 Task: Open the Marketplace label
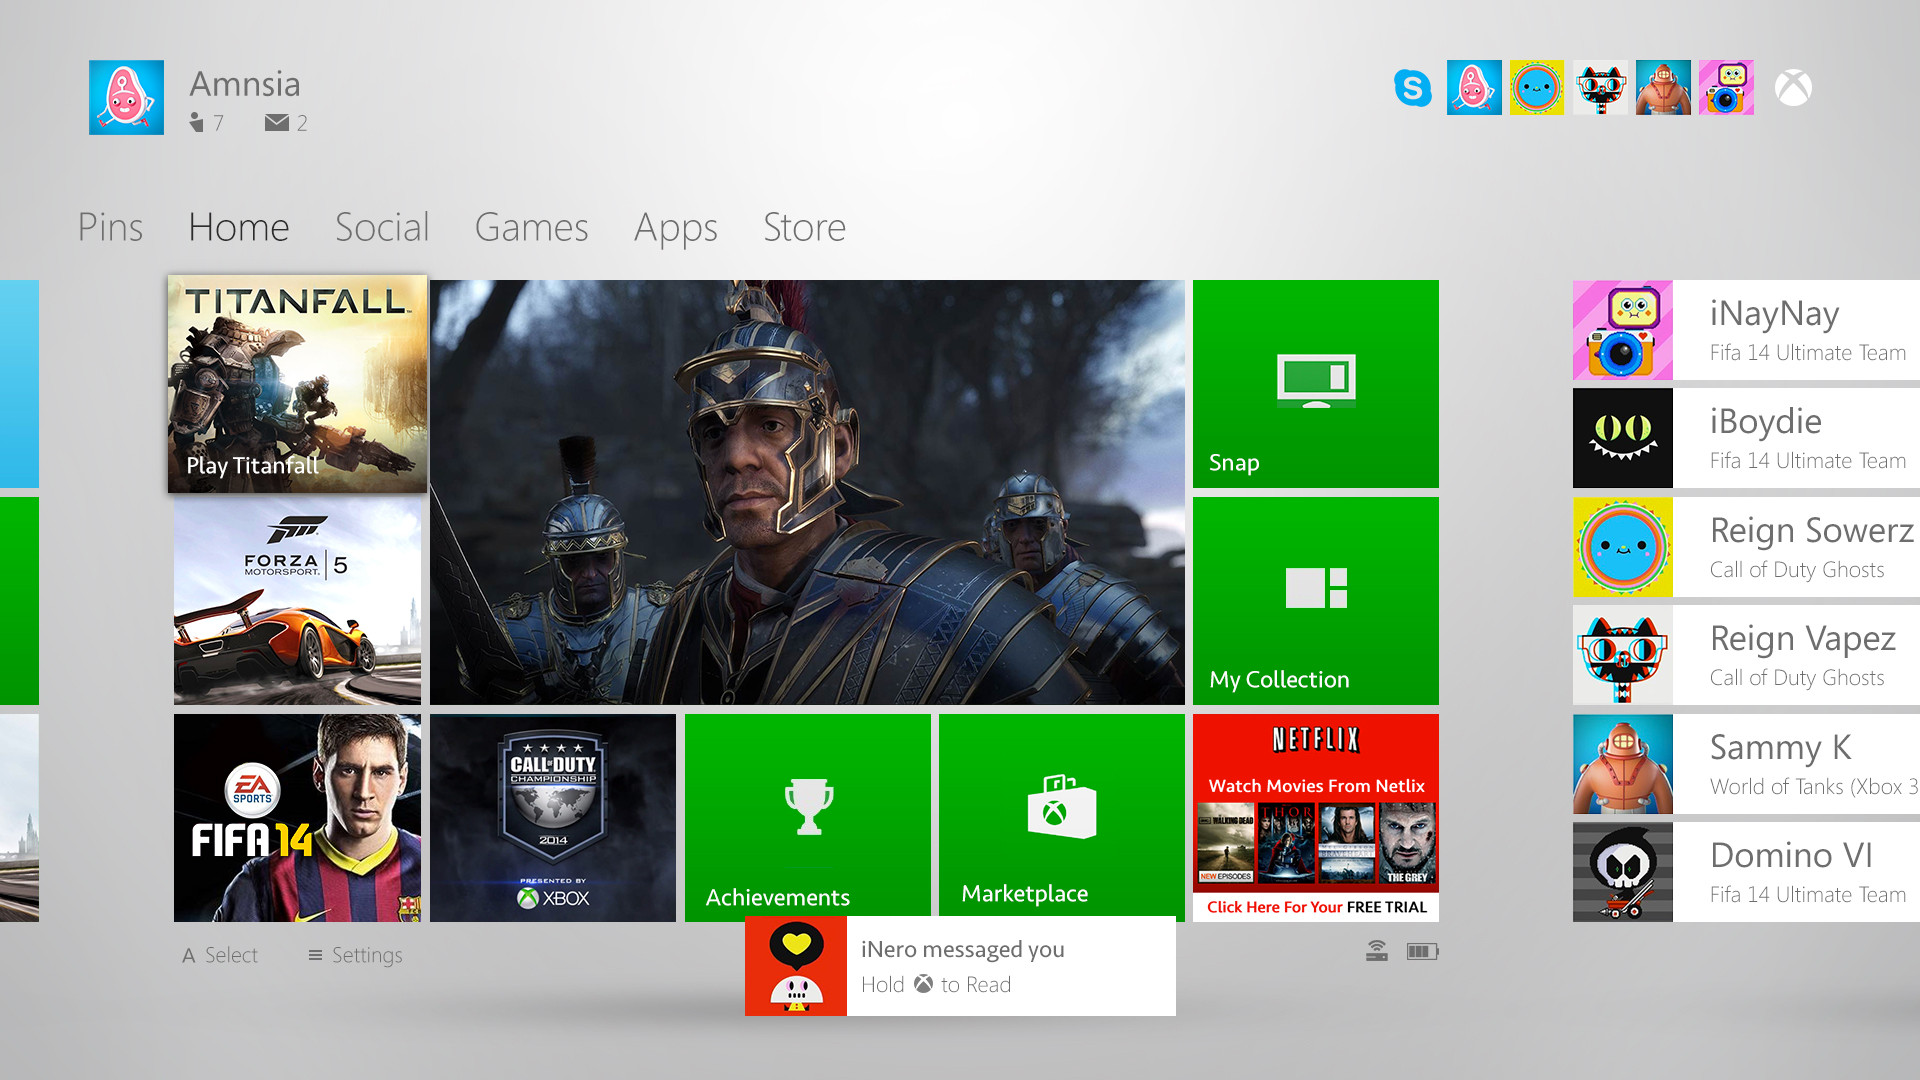[x=1024, y=893]
